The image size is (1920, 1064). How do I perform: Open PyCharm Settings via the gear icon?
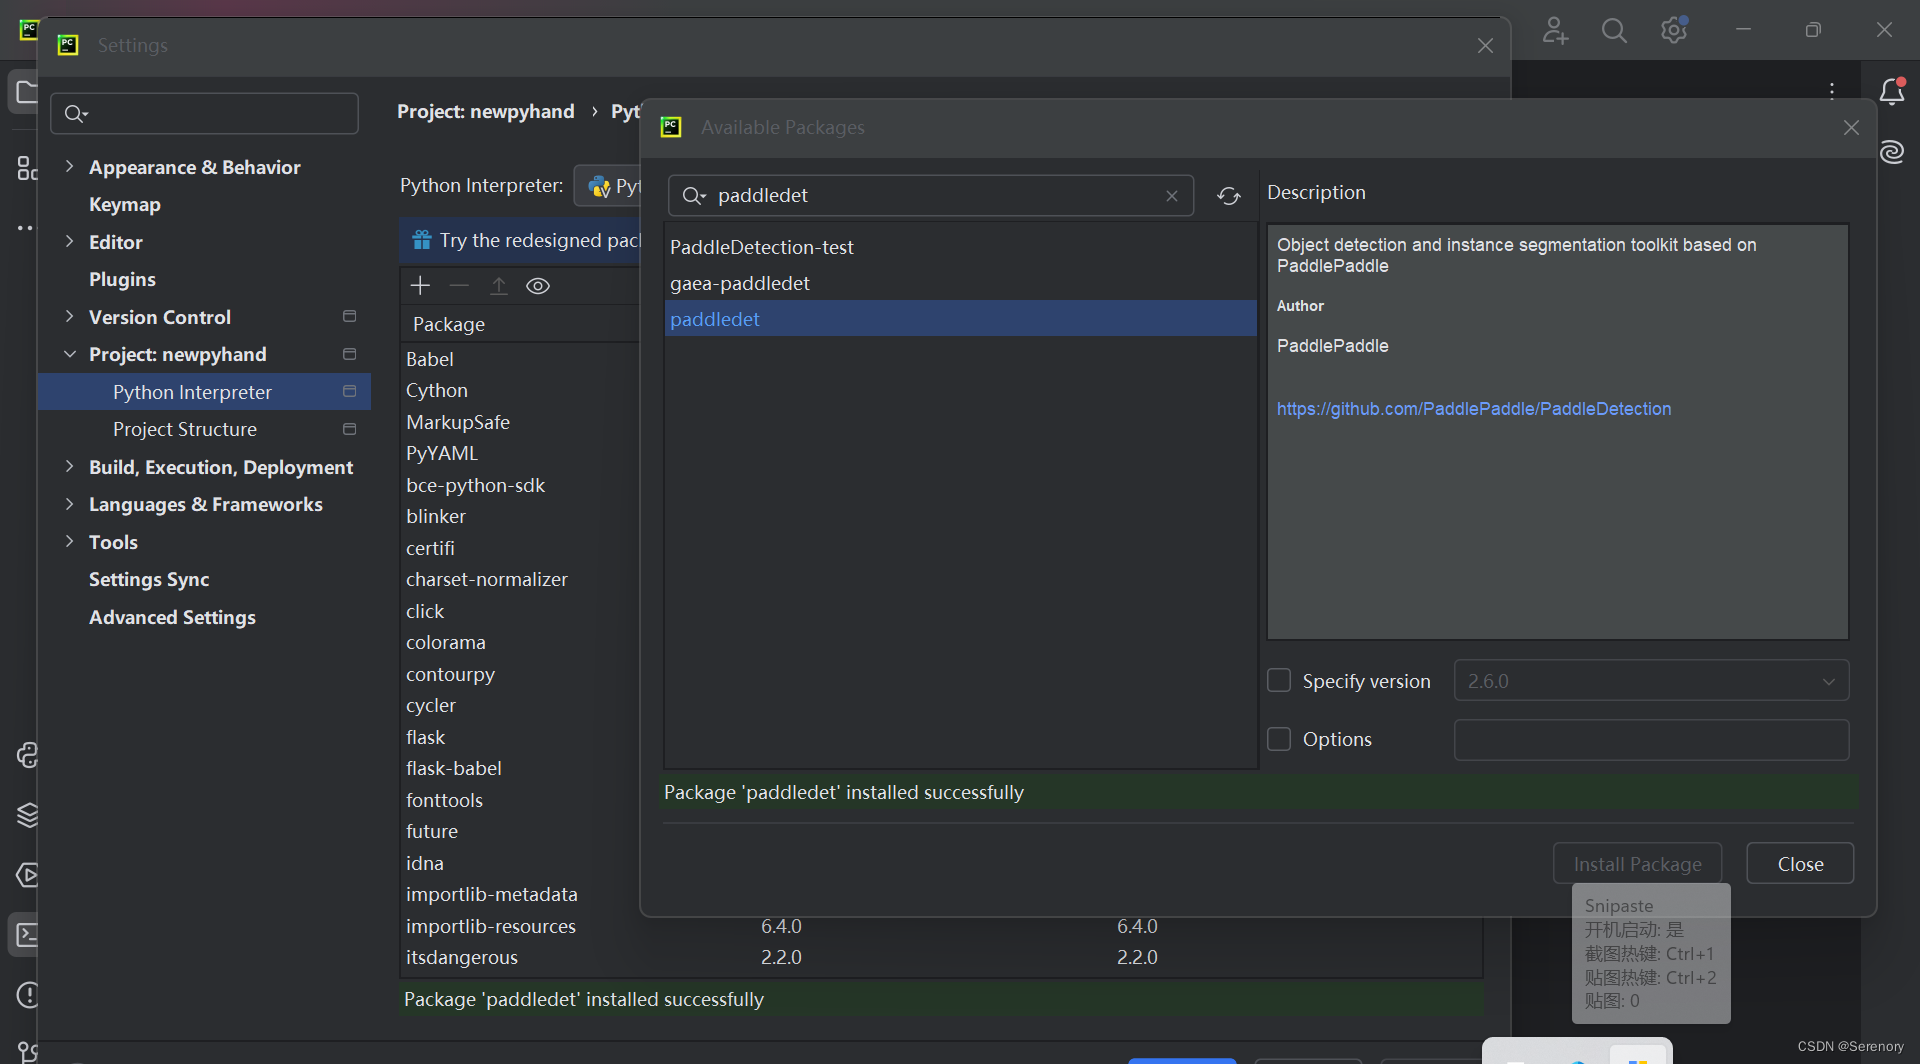(1673, 30)
